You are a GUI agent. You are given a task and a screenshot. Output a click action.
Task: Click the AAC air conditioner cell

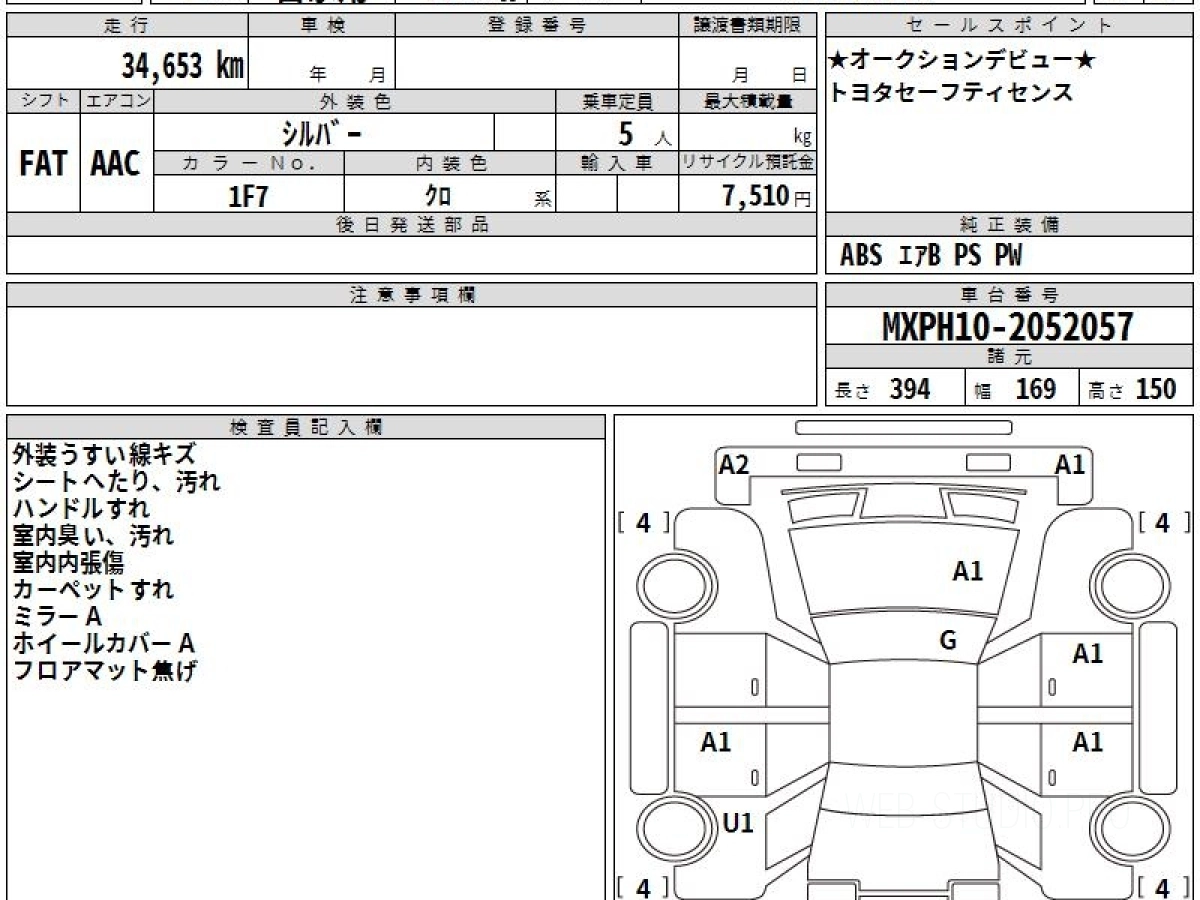[116, 163]
